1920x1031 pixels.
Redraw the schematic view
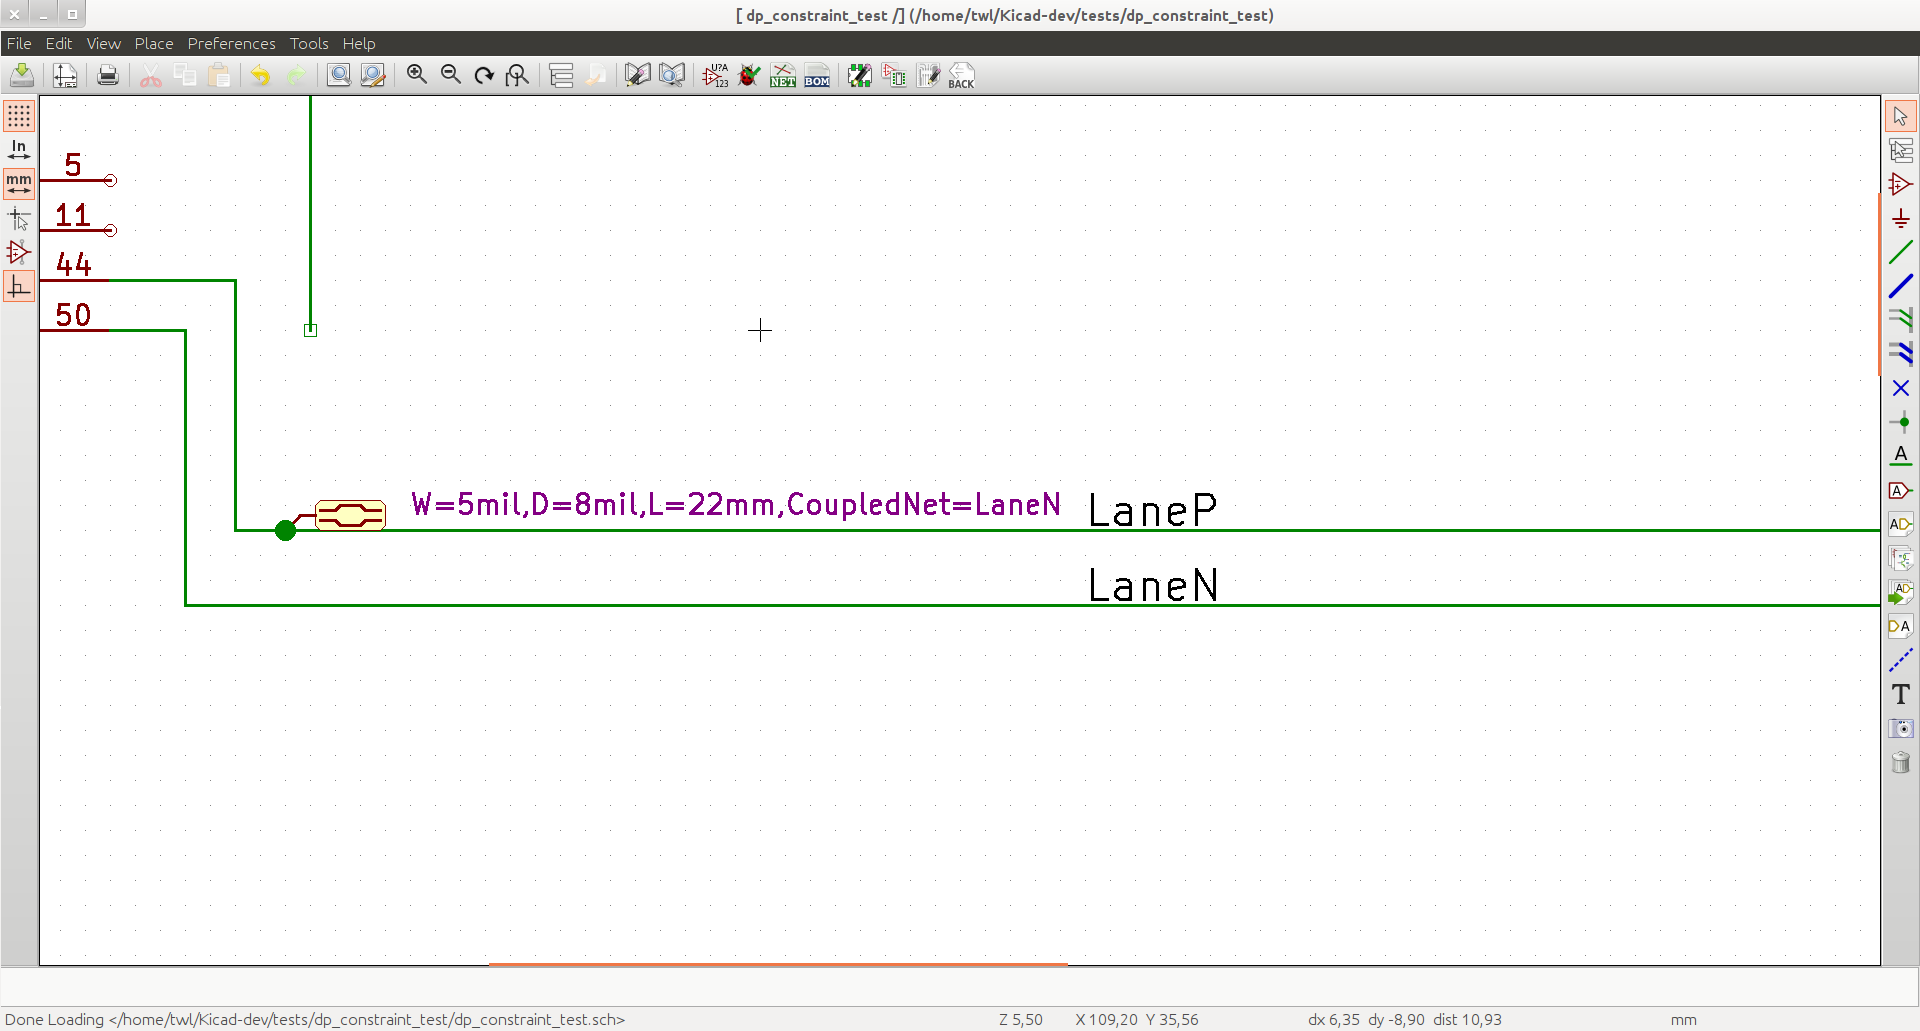pyautogui.click(x=485, y=75)
